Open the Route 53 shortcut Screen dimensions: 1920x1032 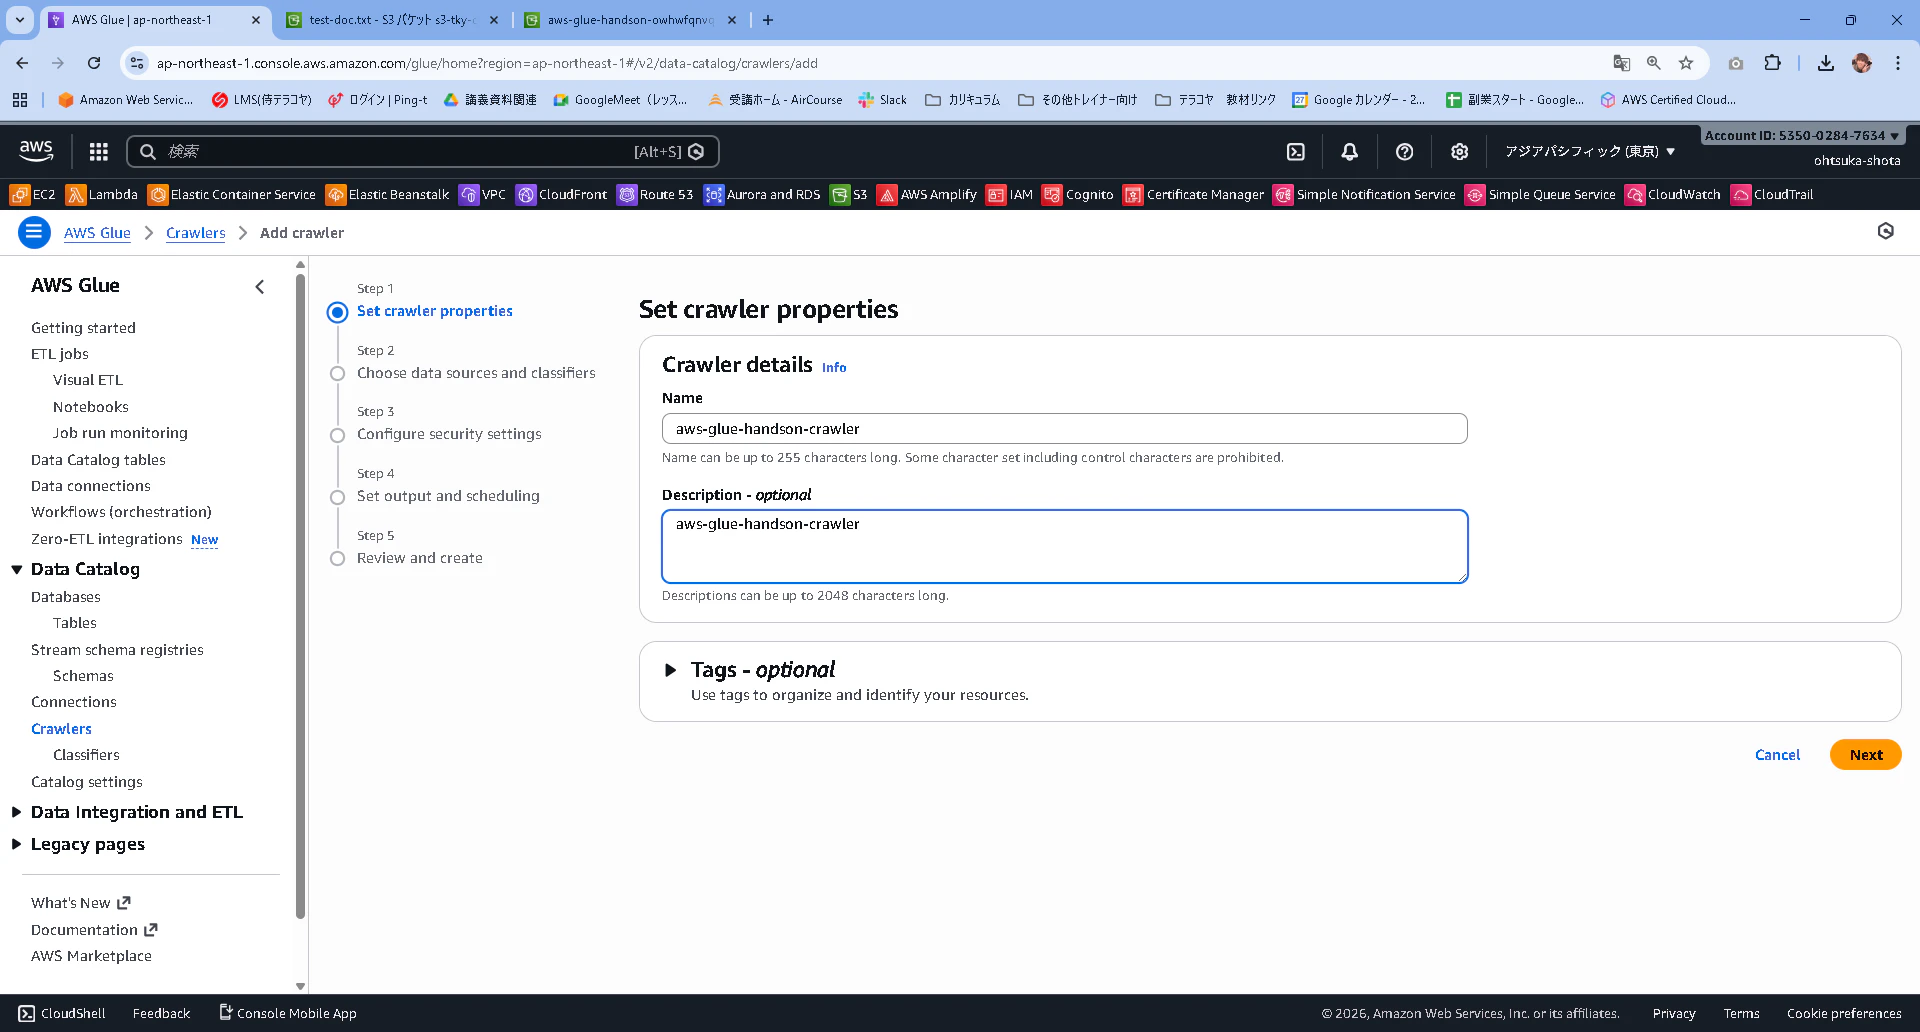655,194
